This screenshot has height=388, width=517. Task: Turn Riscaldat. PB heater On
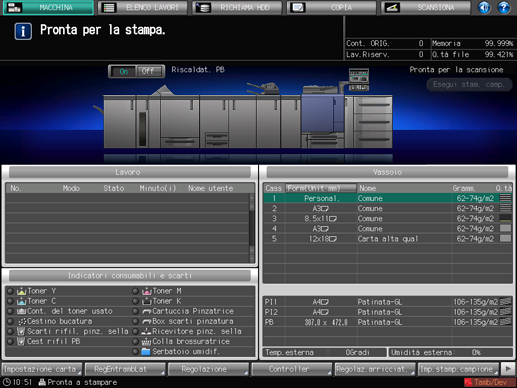pyautogui.click(x=123, y=71)
